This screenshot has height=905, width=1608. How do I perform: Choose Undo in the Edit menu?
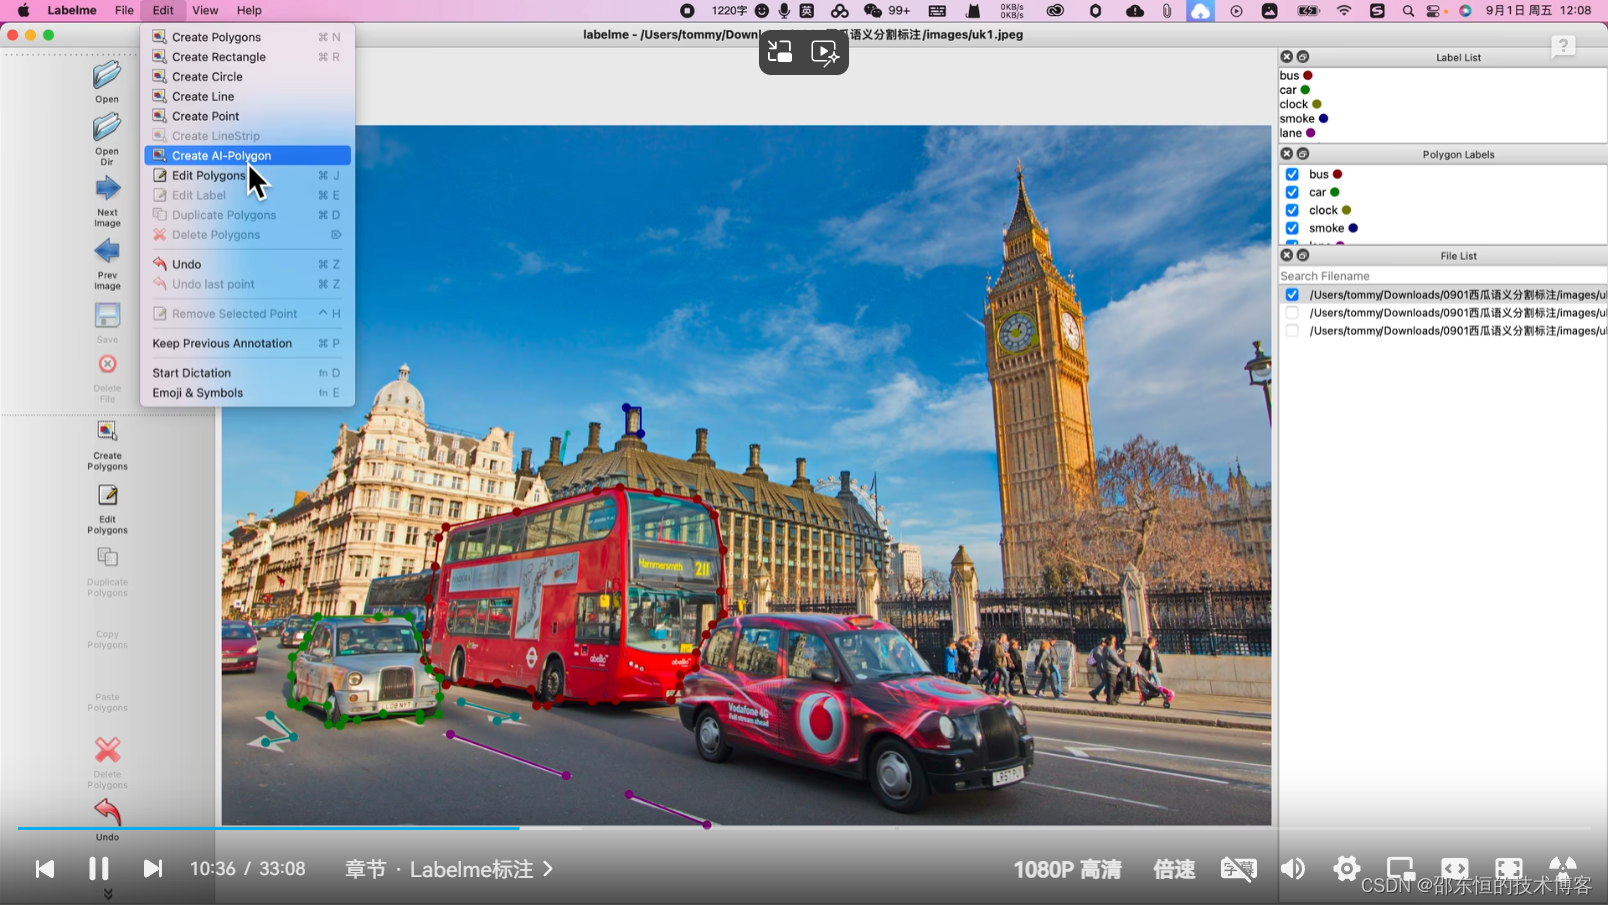tap(247, 264)
